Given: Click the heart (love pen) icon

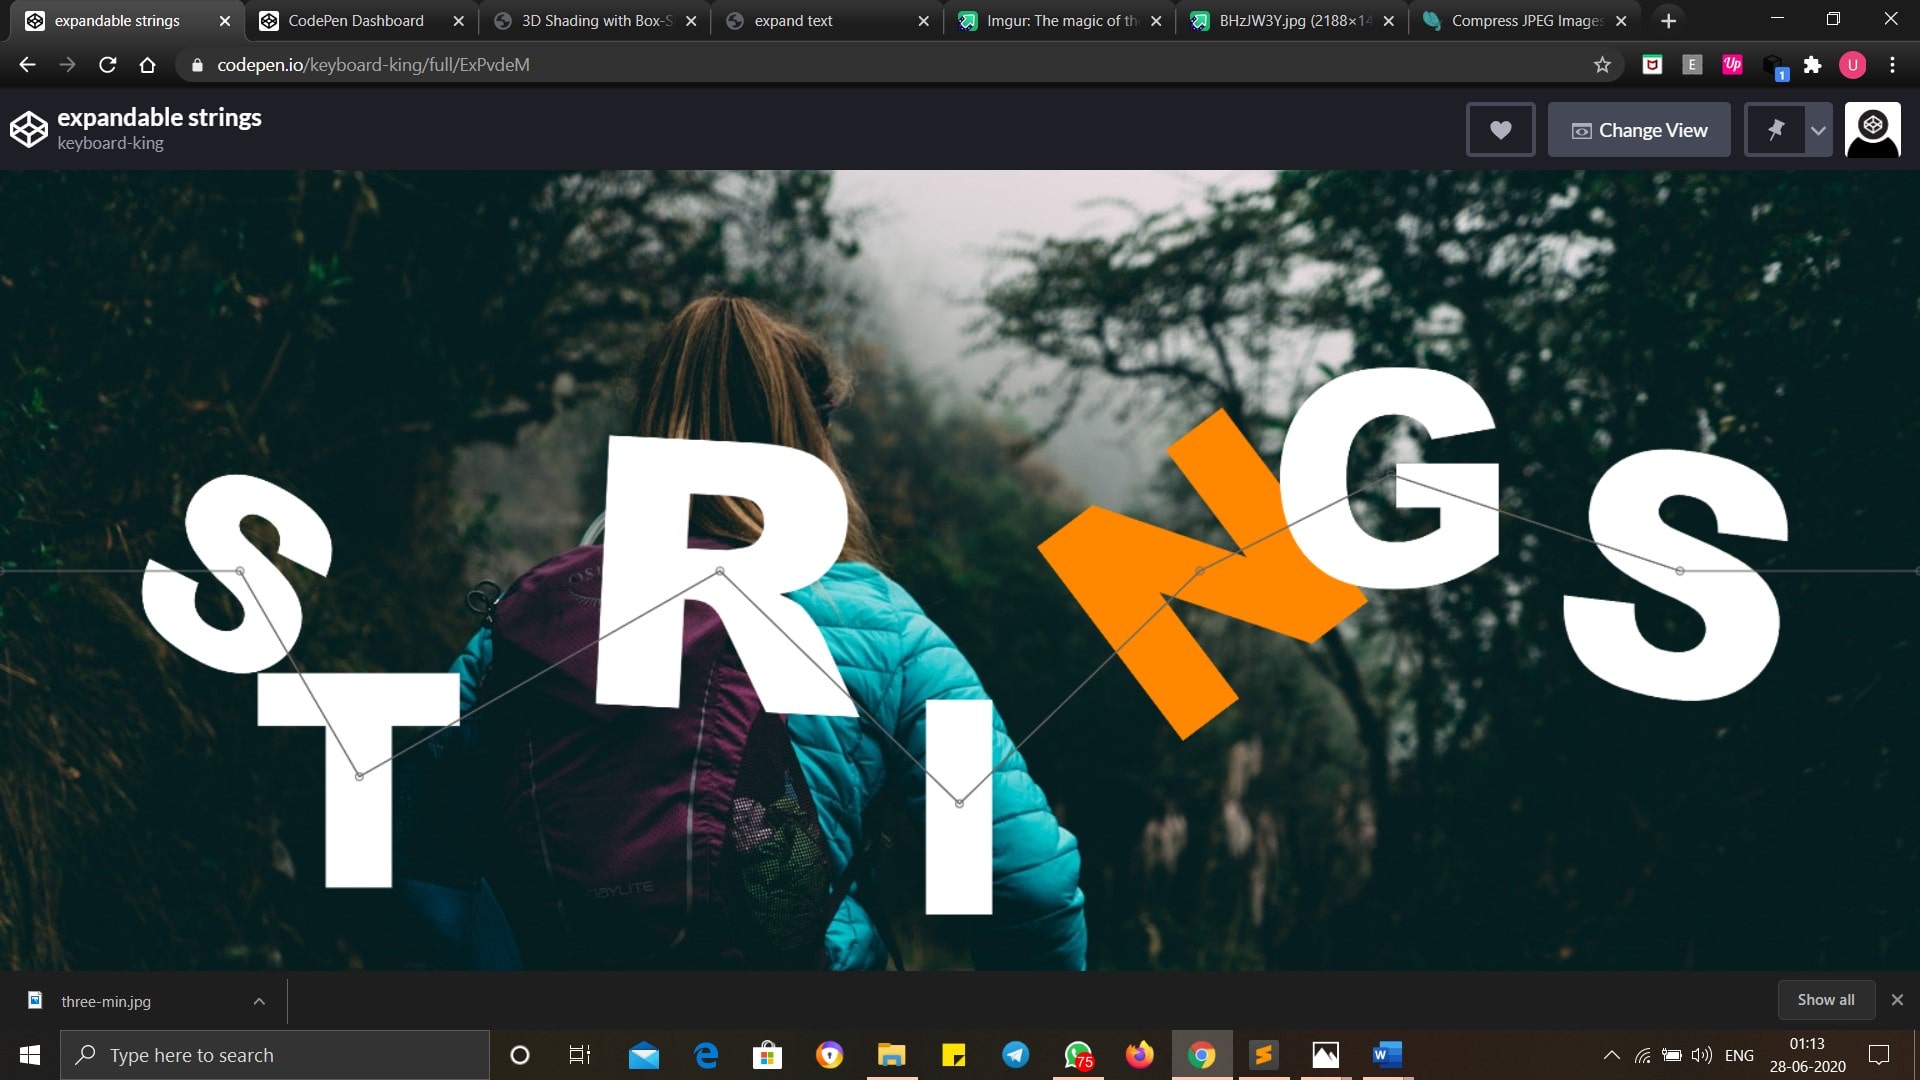Looking at the screenshot, I should (1500, 130).
